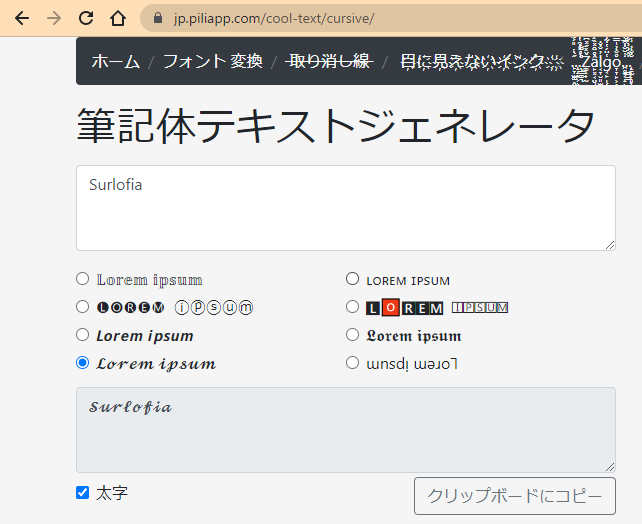This screenshot has height=524, width=642.
Task: Toggle the 太字 bold checkbox
Action: 82,492
